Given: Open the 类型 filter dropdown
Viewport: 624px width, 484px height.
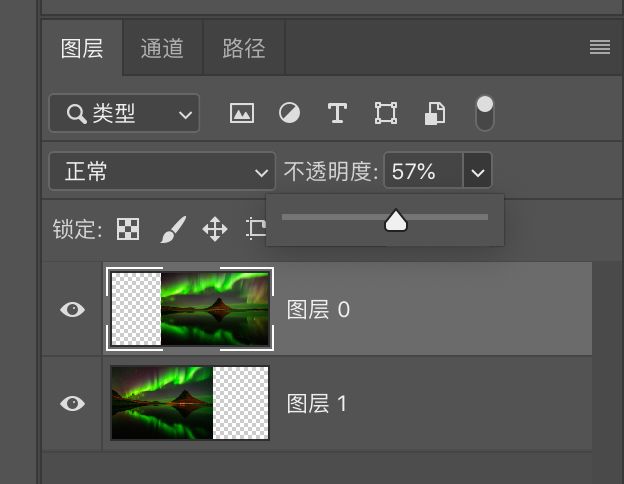Looking at the screenshot, I should [124, 113].
